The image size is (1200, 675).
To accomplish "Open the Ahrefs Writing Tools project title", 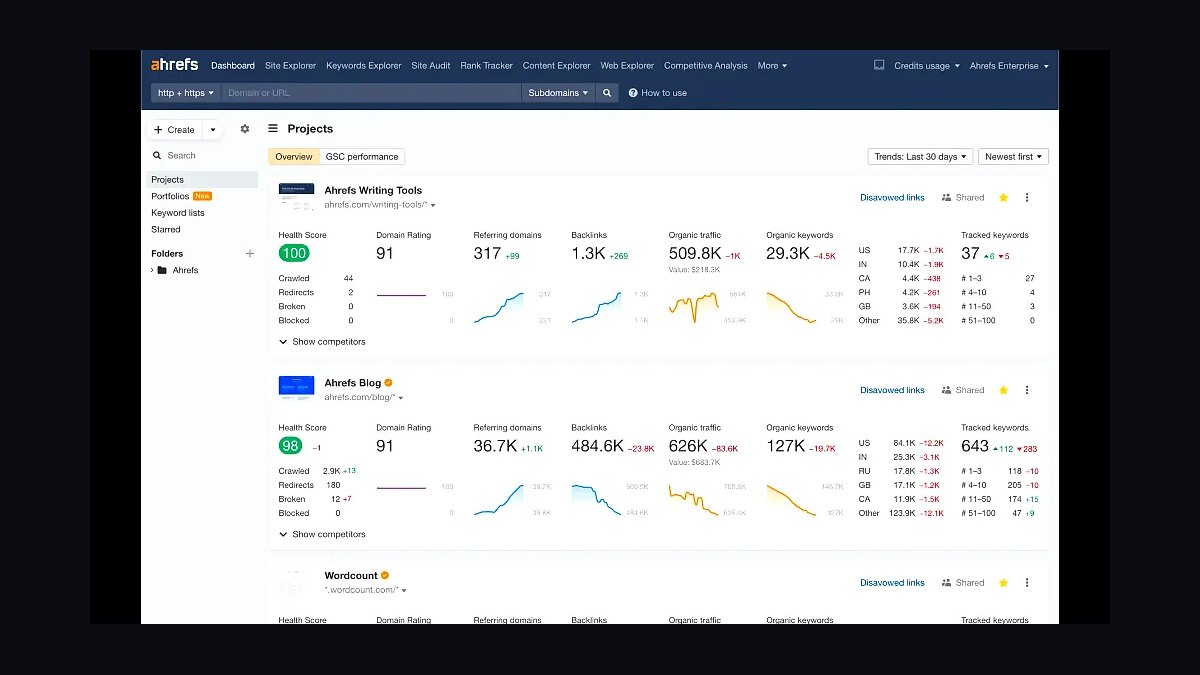I will tap(373, 190).
